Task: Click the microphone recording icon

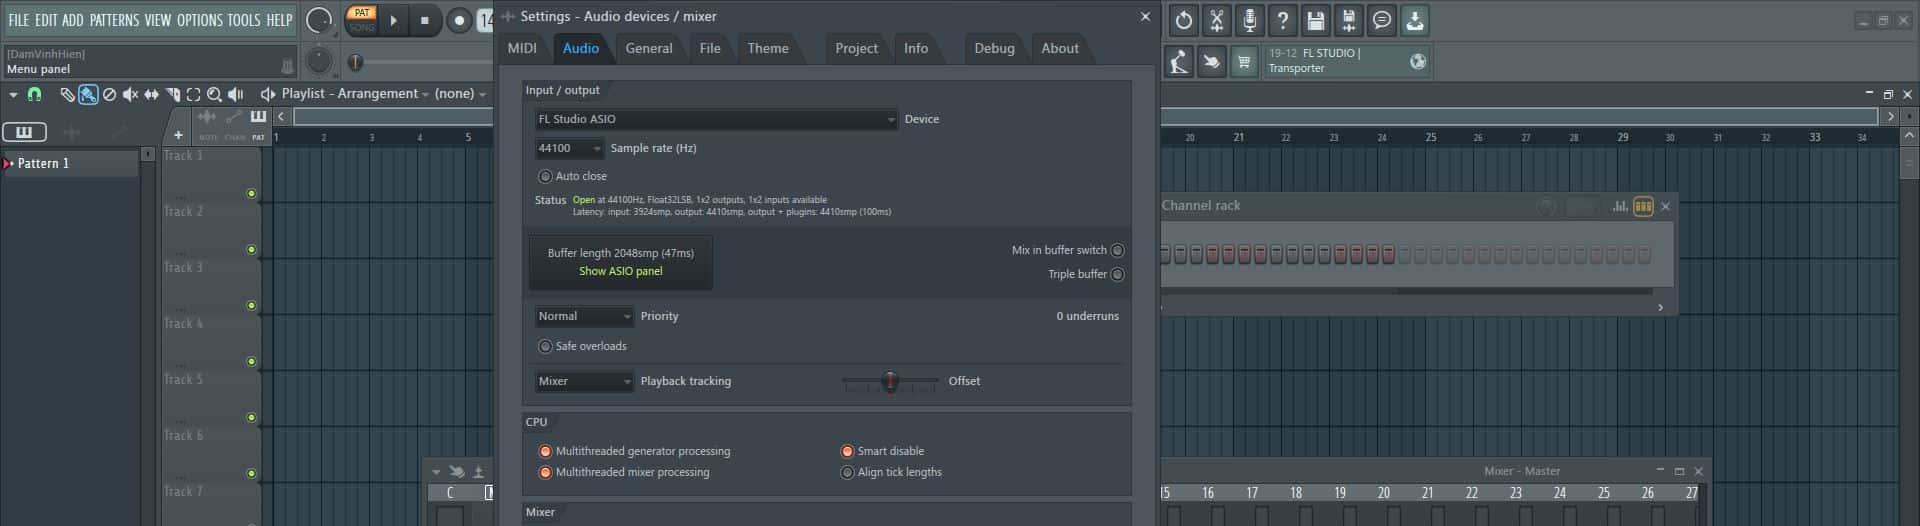Action: point(1249,20)
